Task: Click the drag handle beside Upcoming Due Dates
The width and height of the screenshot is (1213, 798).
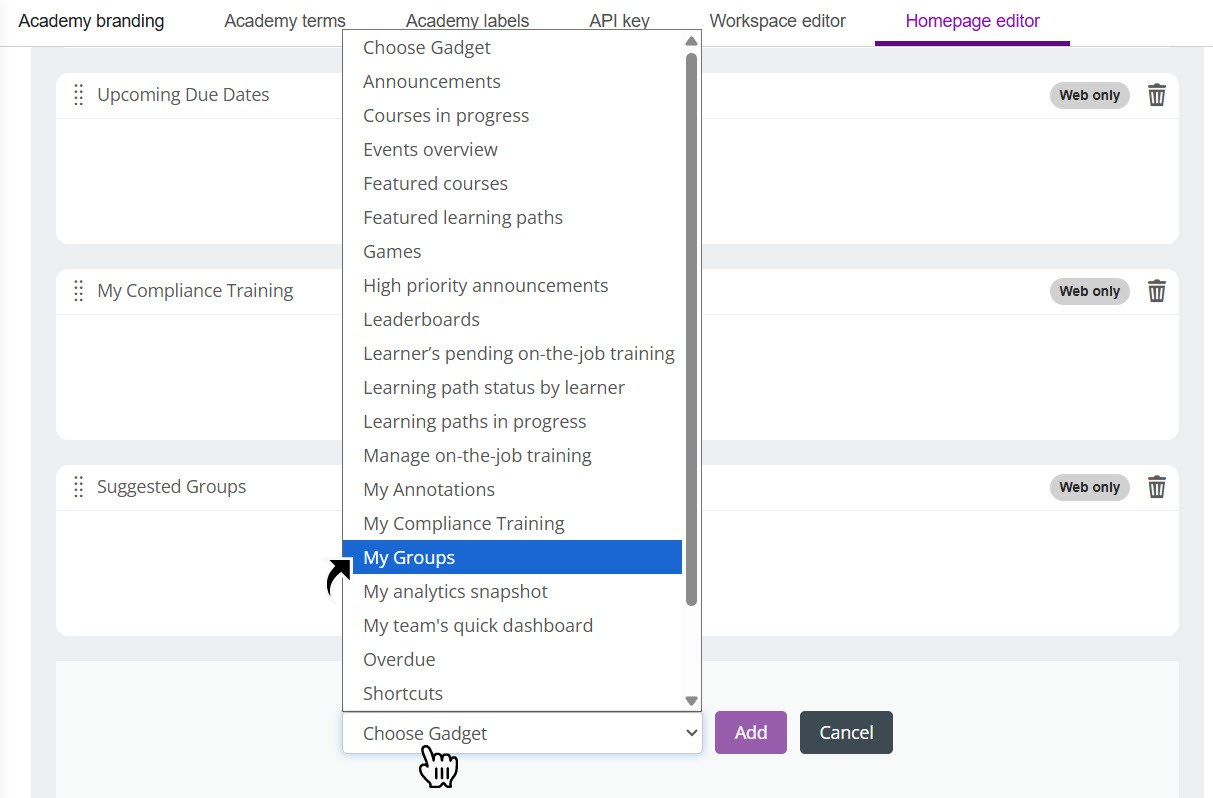Action: click(78, 95)
